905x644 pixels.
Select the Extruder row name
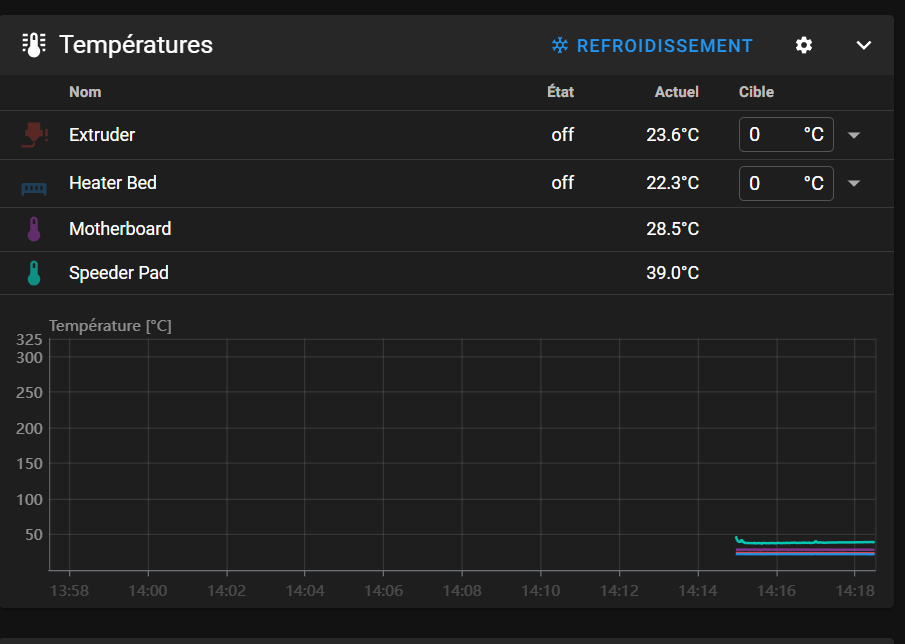click(102, 134)
